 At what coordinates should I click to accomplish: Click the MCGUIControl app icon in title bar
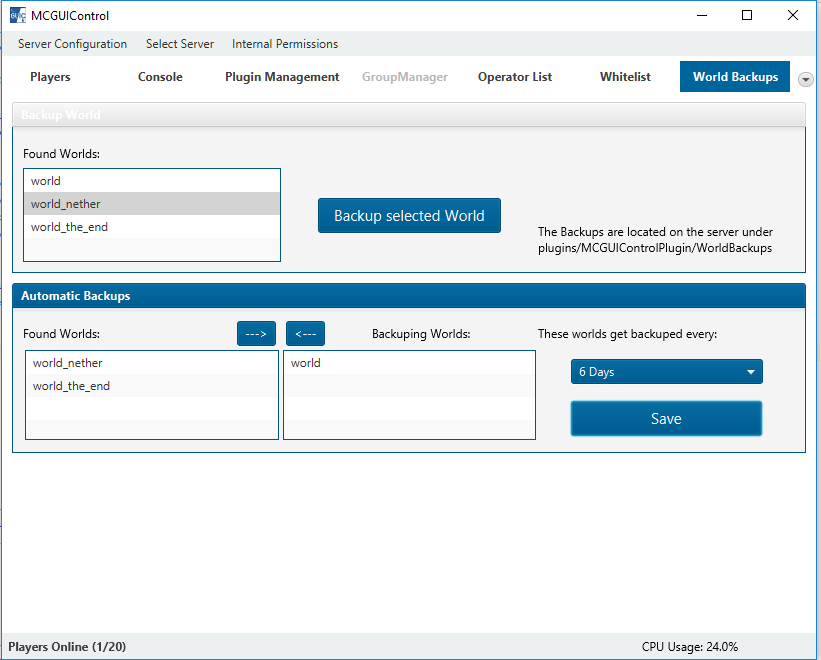coord(16,16)
